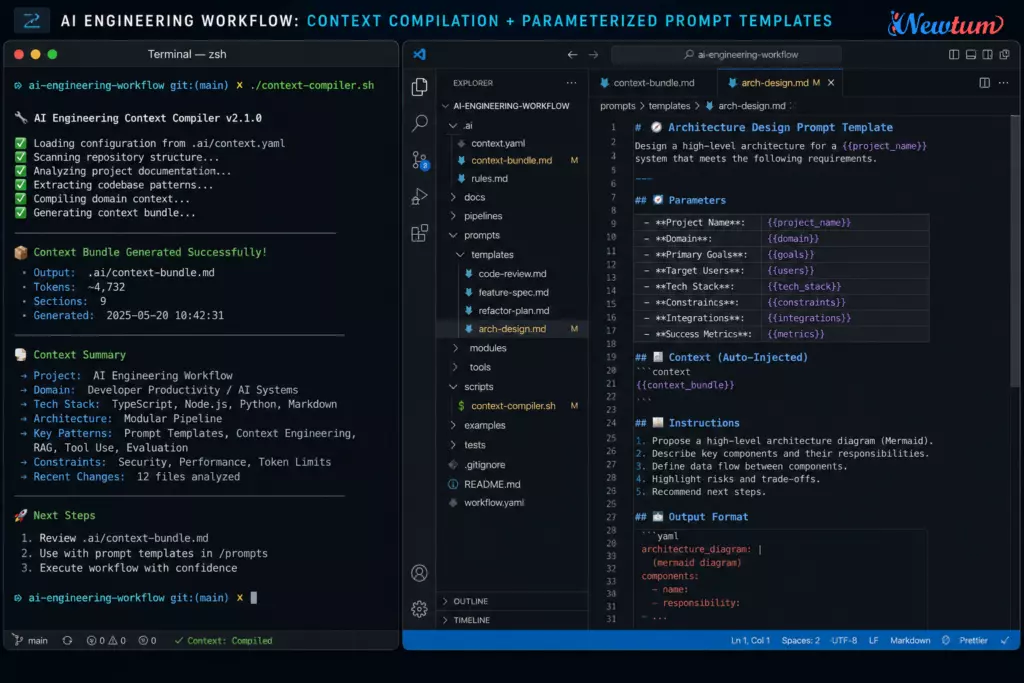This screenshot has height=683, width=1024.
Task: Expand the tools folder
Action: coord(455,368)
